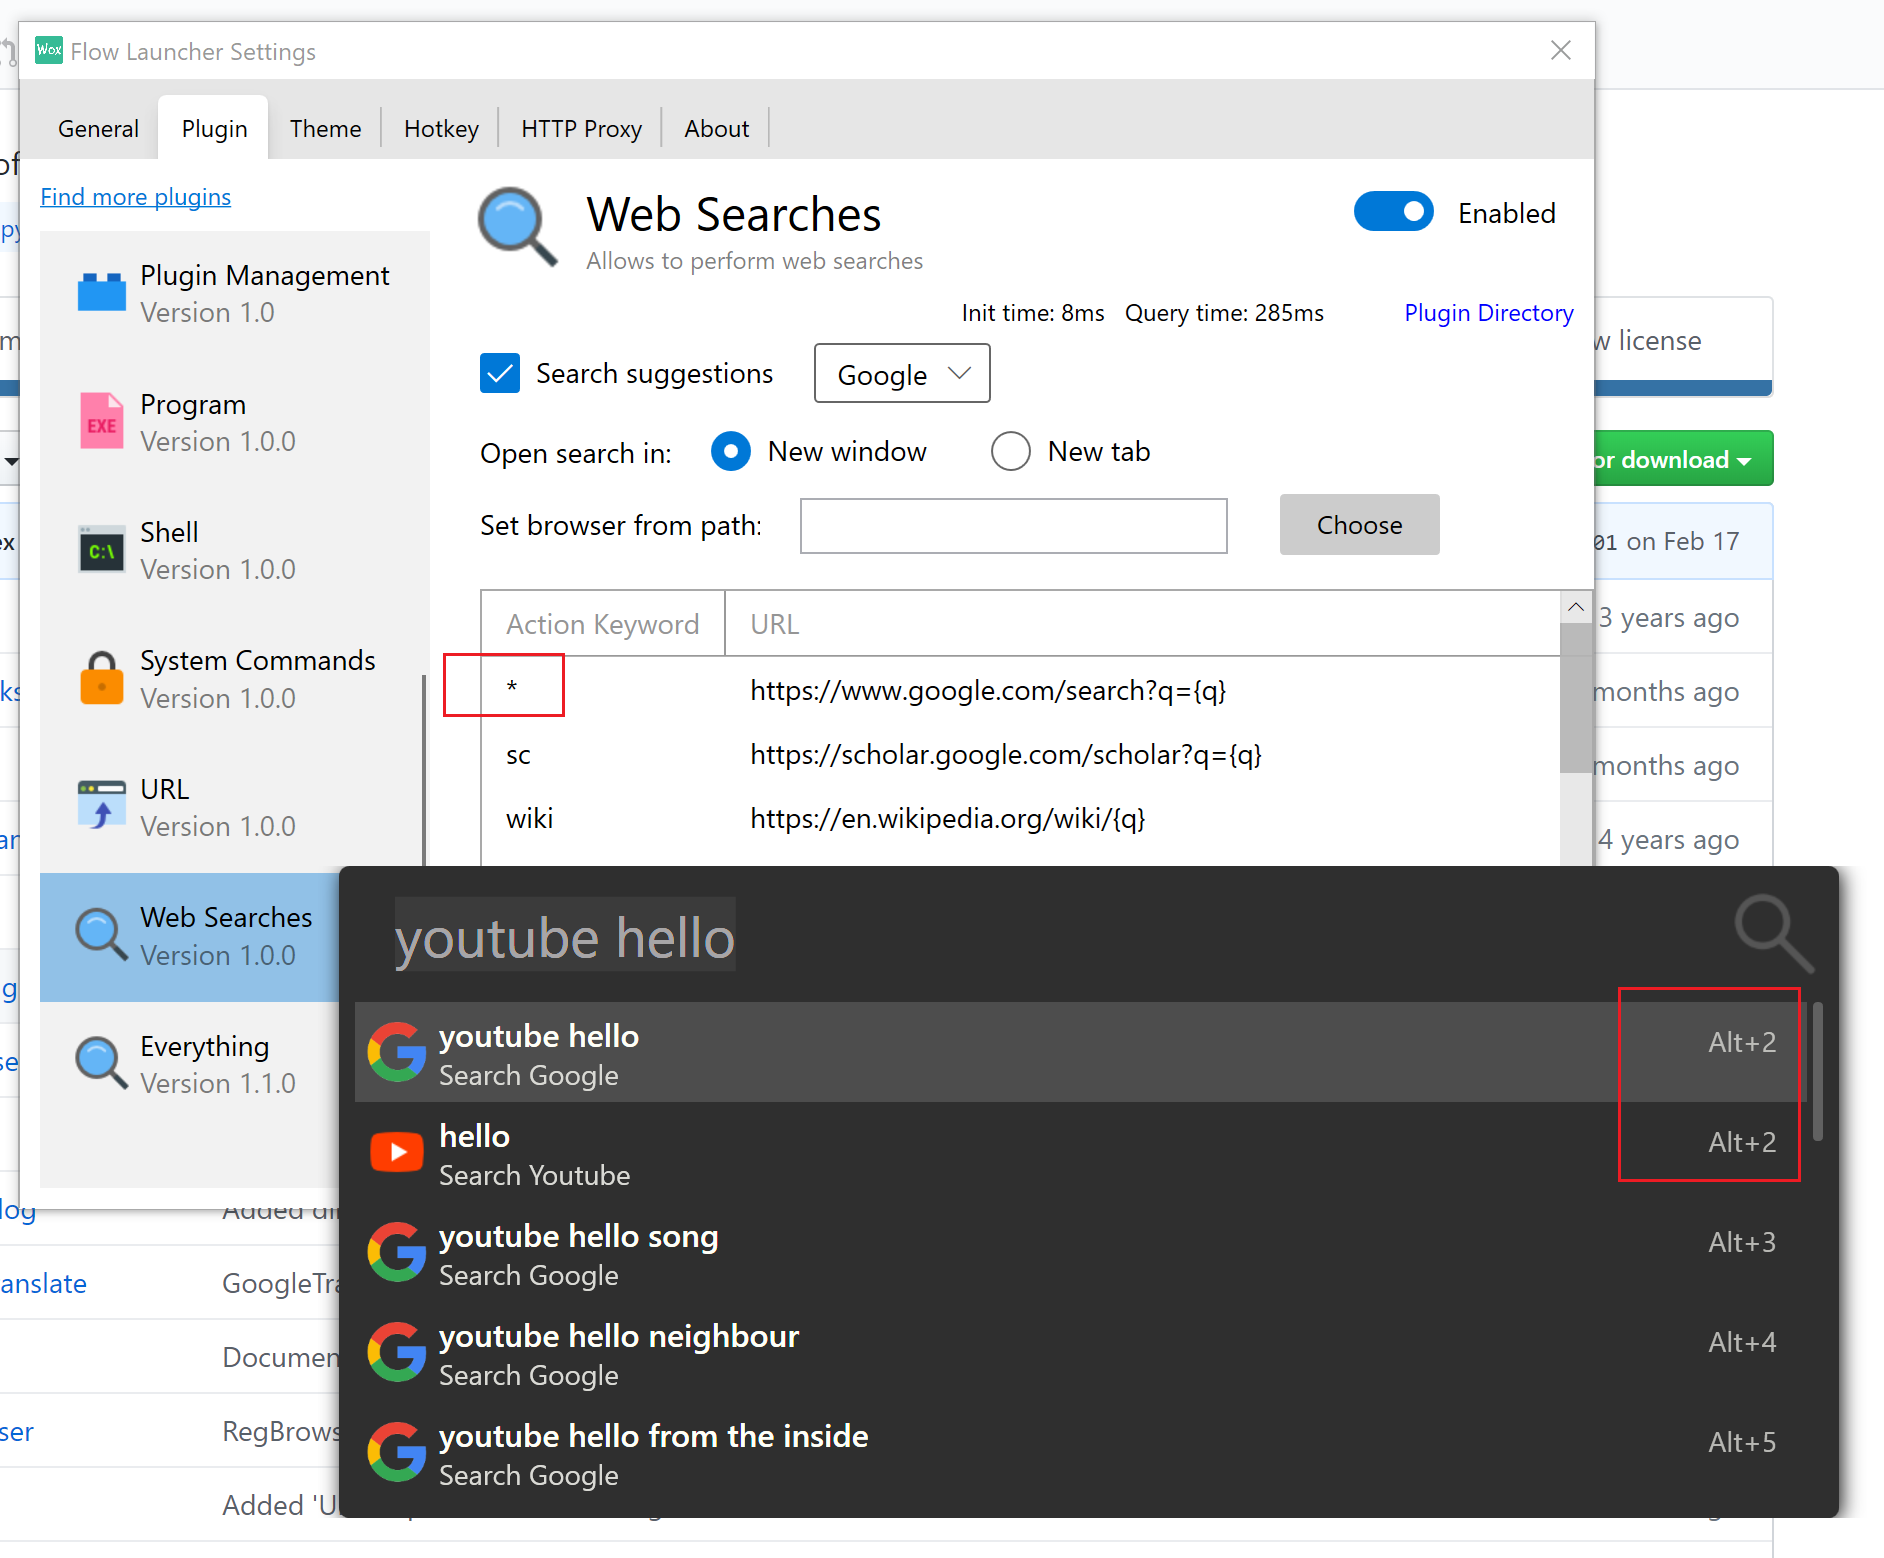
Task: Open the HTTP Proxy tab
Action: (x=581, y=128)
